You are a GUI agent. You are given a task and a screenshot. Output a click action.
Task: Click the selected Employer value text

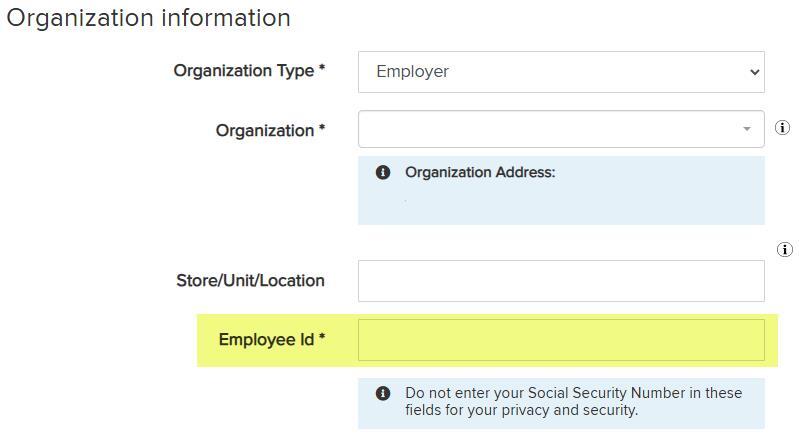[412, 72]
